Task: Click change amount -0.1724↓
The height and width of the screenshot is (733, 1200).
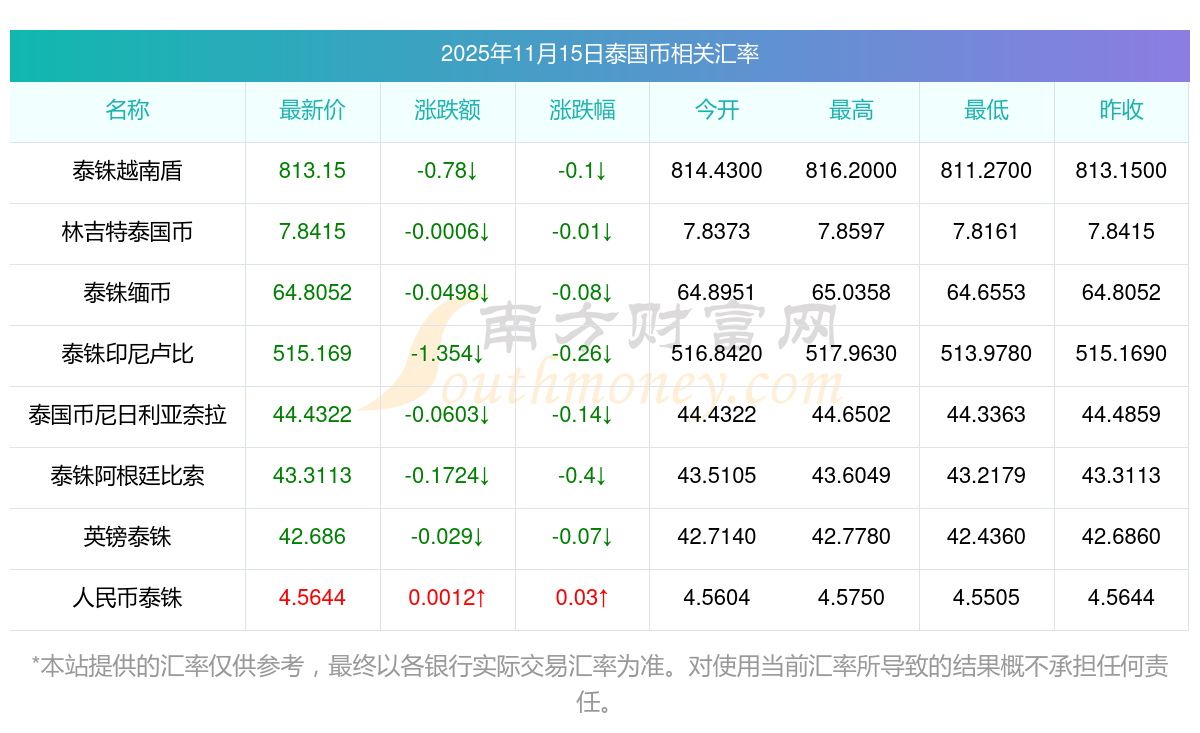Action: coord(447,476)
